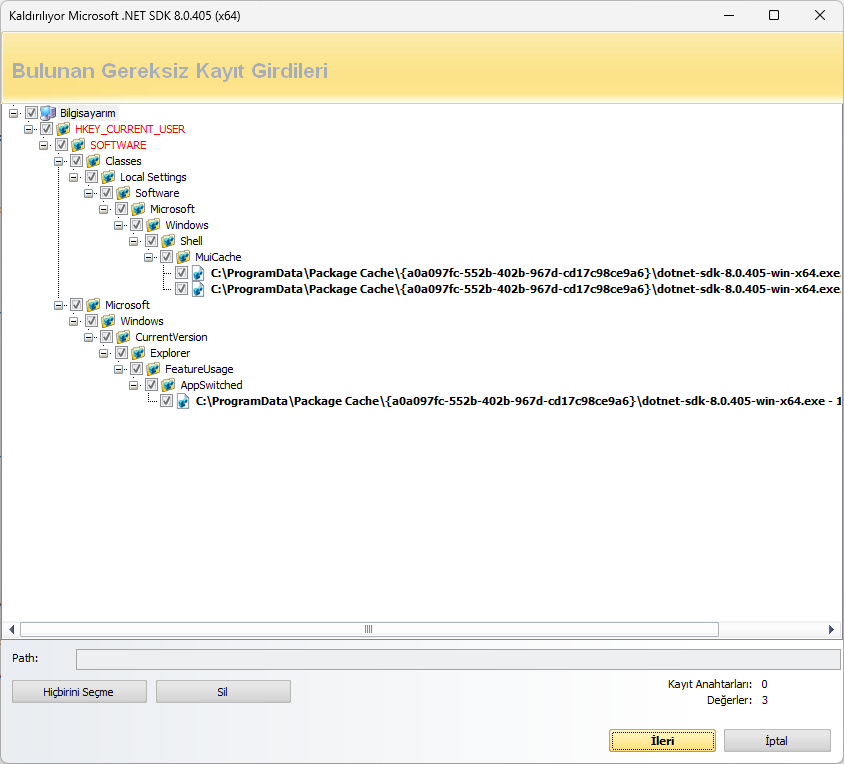This screenshot has width=844, height=764.
Task: Collapse the FeatureUsage node
Action: tap(119, 369)
